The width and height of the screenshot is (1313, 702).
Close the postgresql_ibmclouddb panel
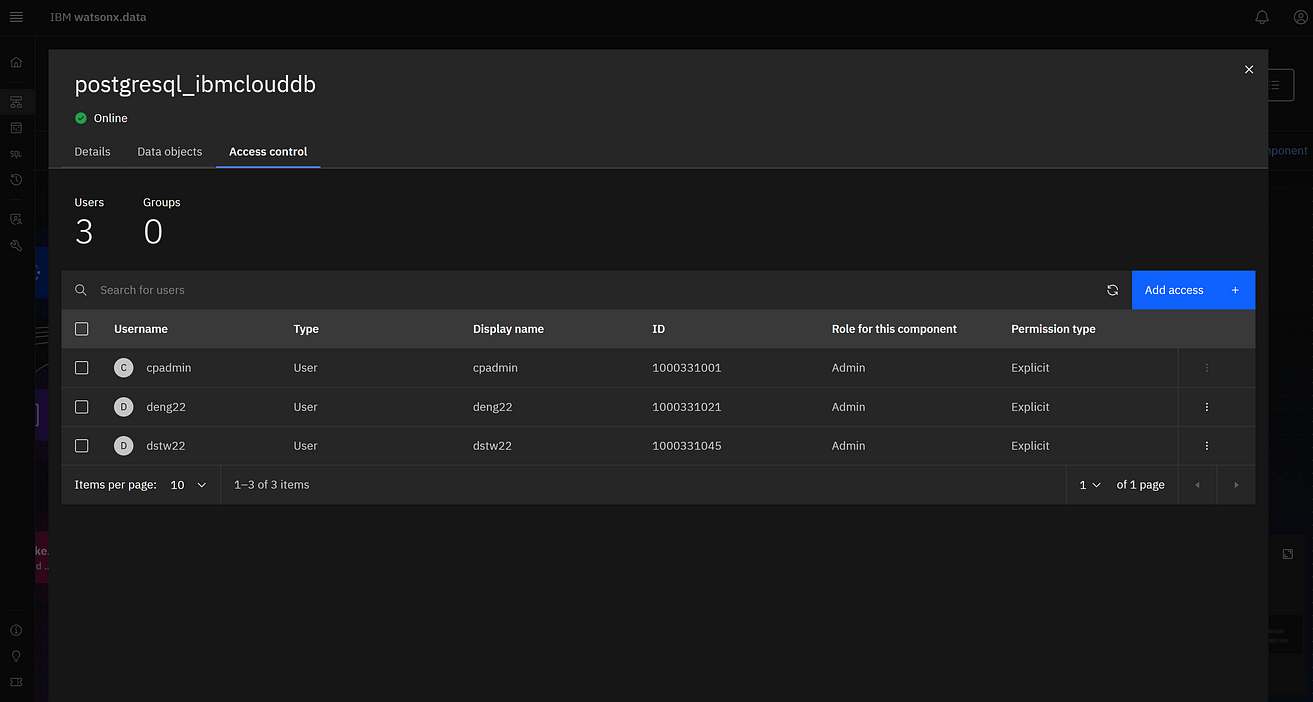pyautogui.click(x=1248, y=69)
